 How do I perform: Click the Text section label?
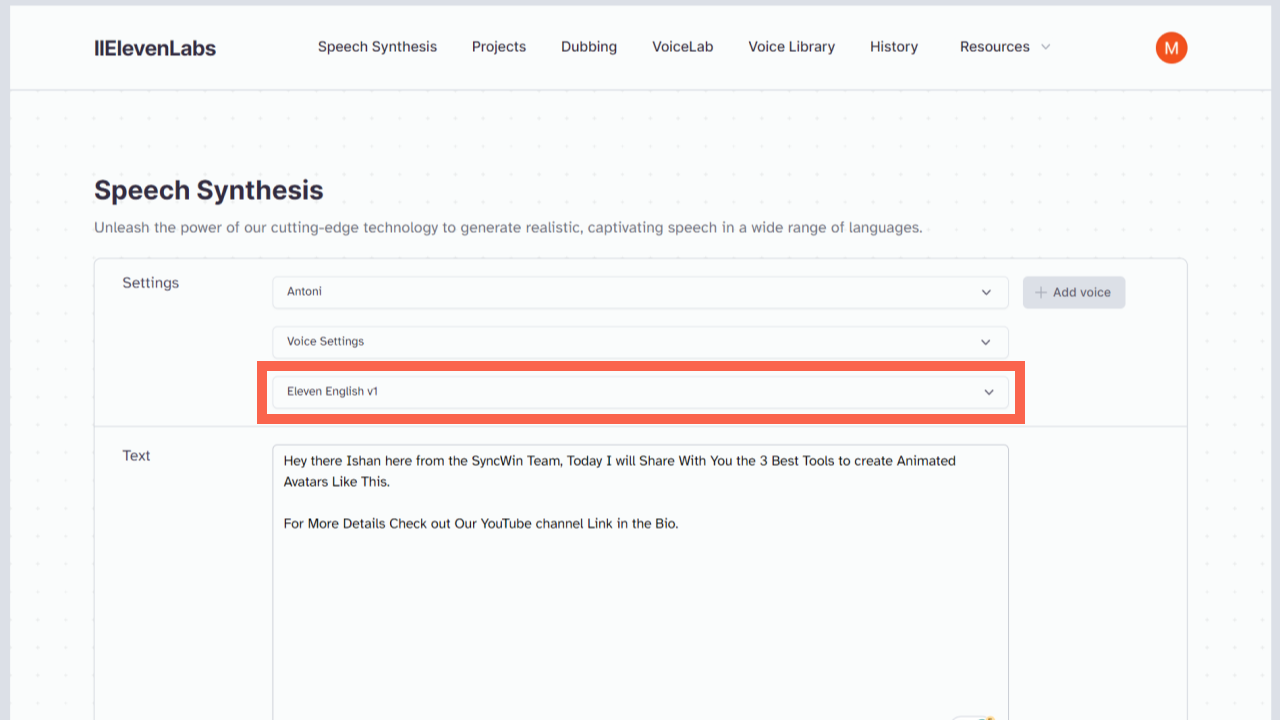(137, 456)
